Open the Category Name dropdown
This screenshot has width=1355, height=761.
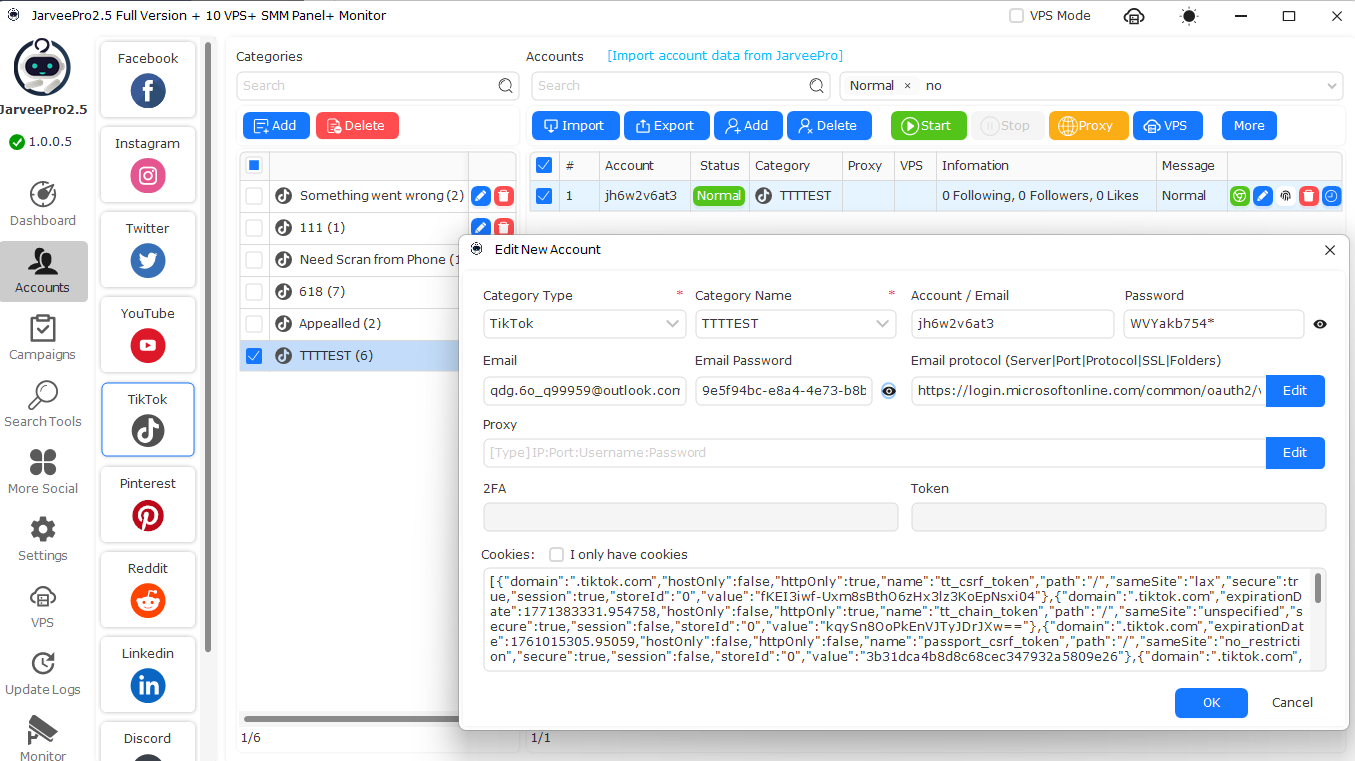pyautogui.click(x=796, y=324)
